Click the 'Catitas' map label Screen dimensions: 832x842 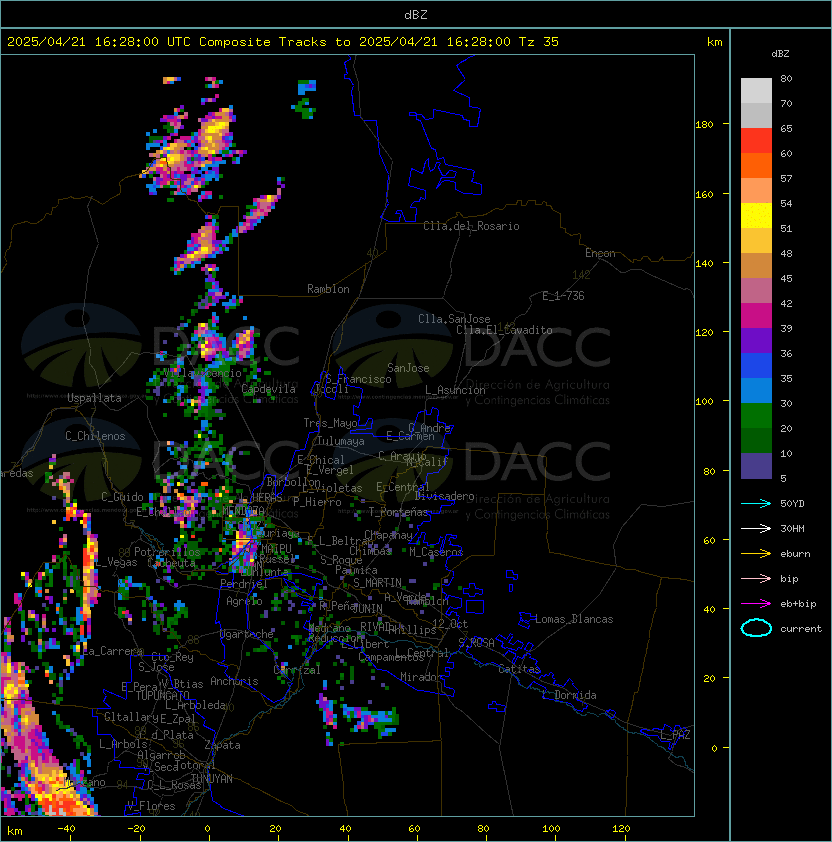[519, 669]
